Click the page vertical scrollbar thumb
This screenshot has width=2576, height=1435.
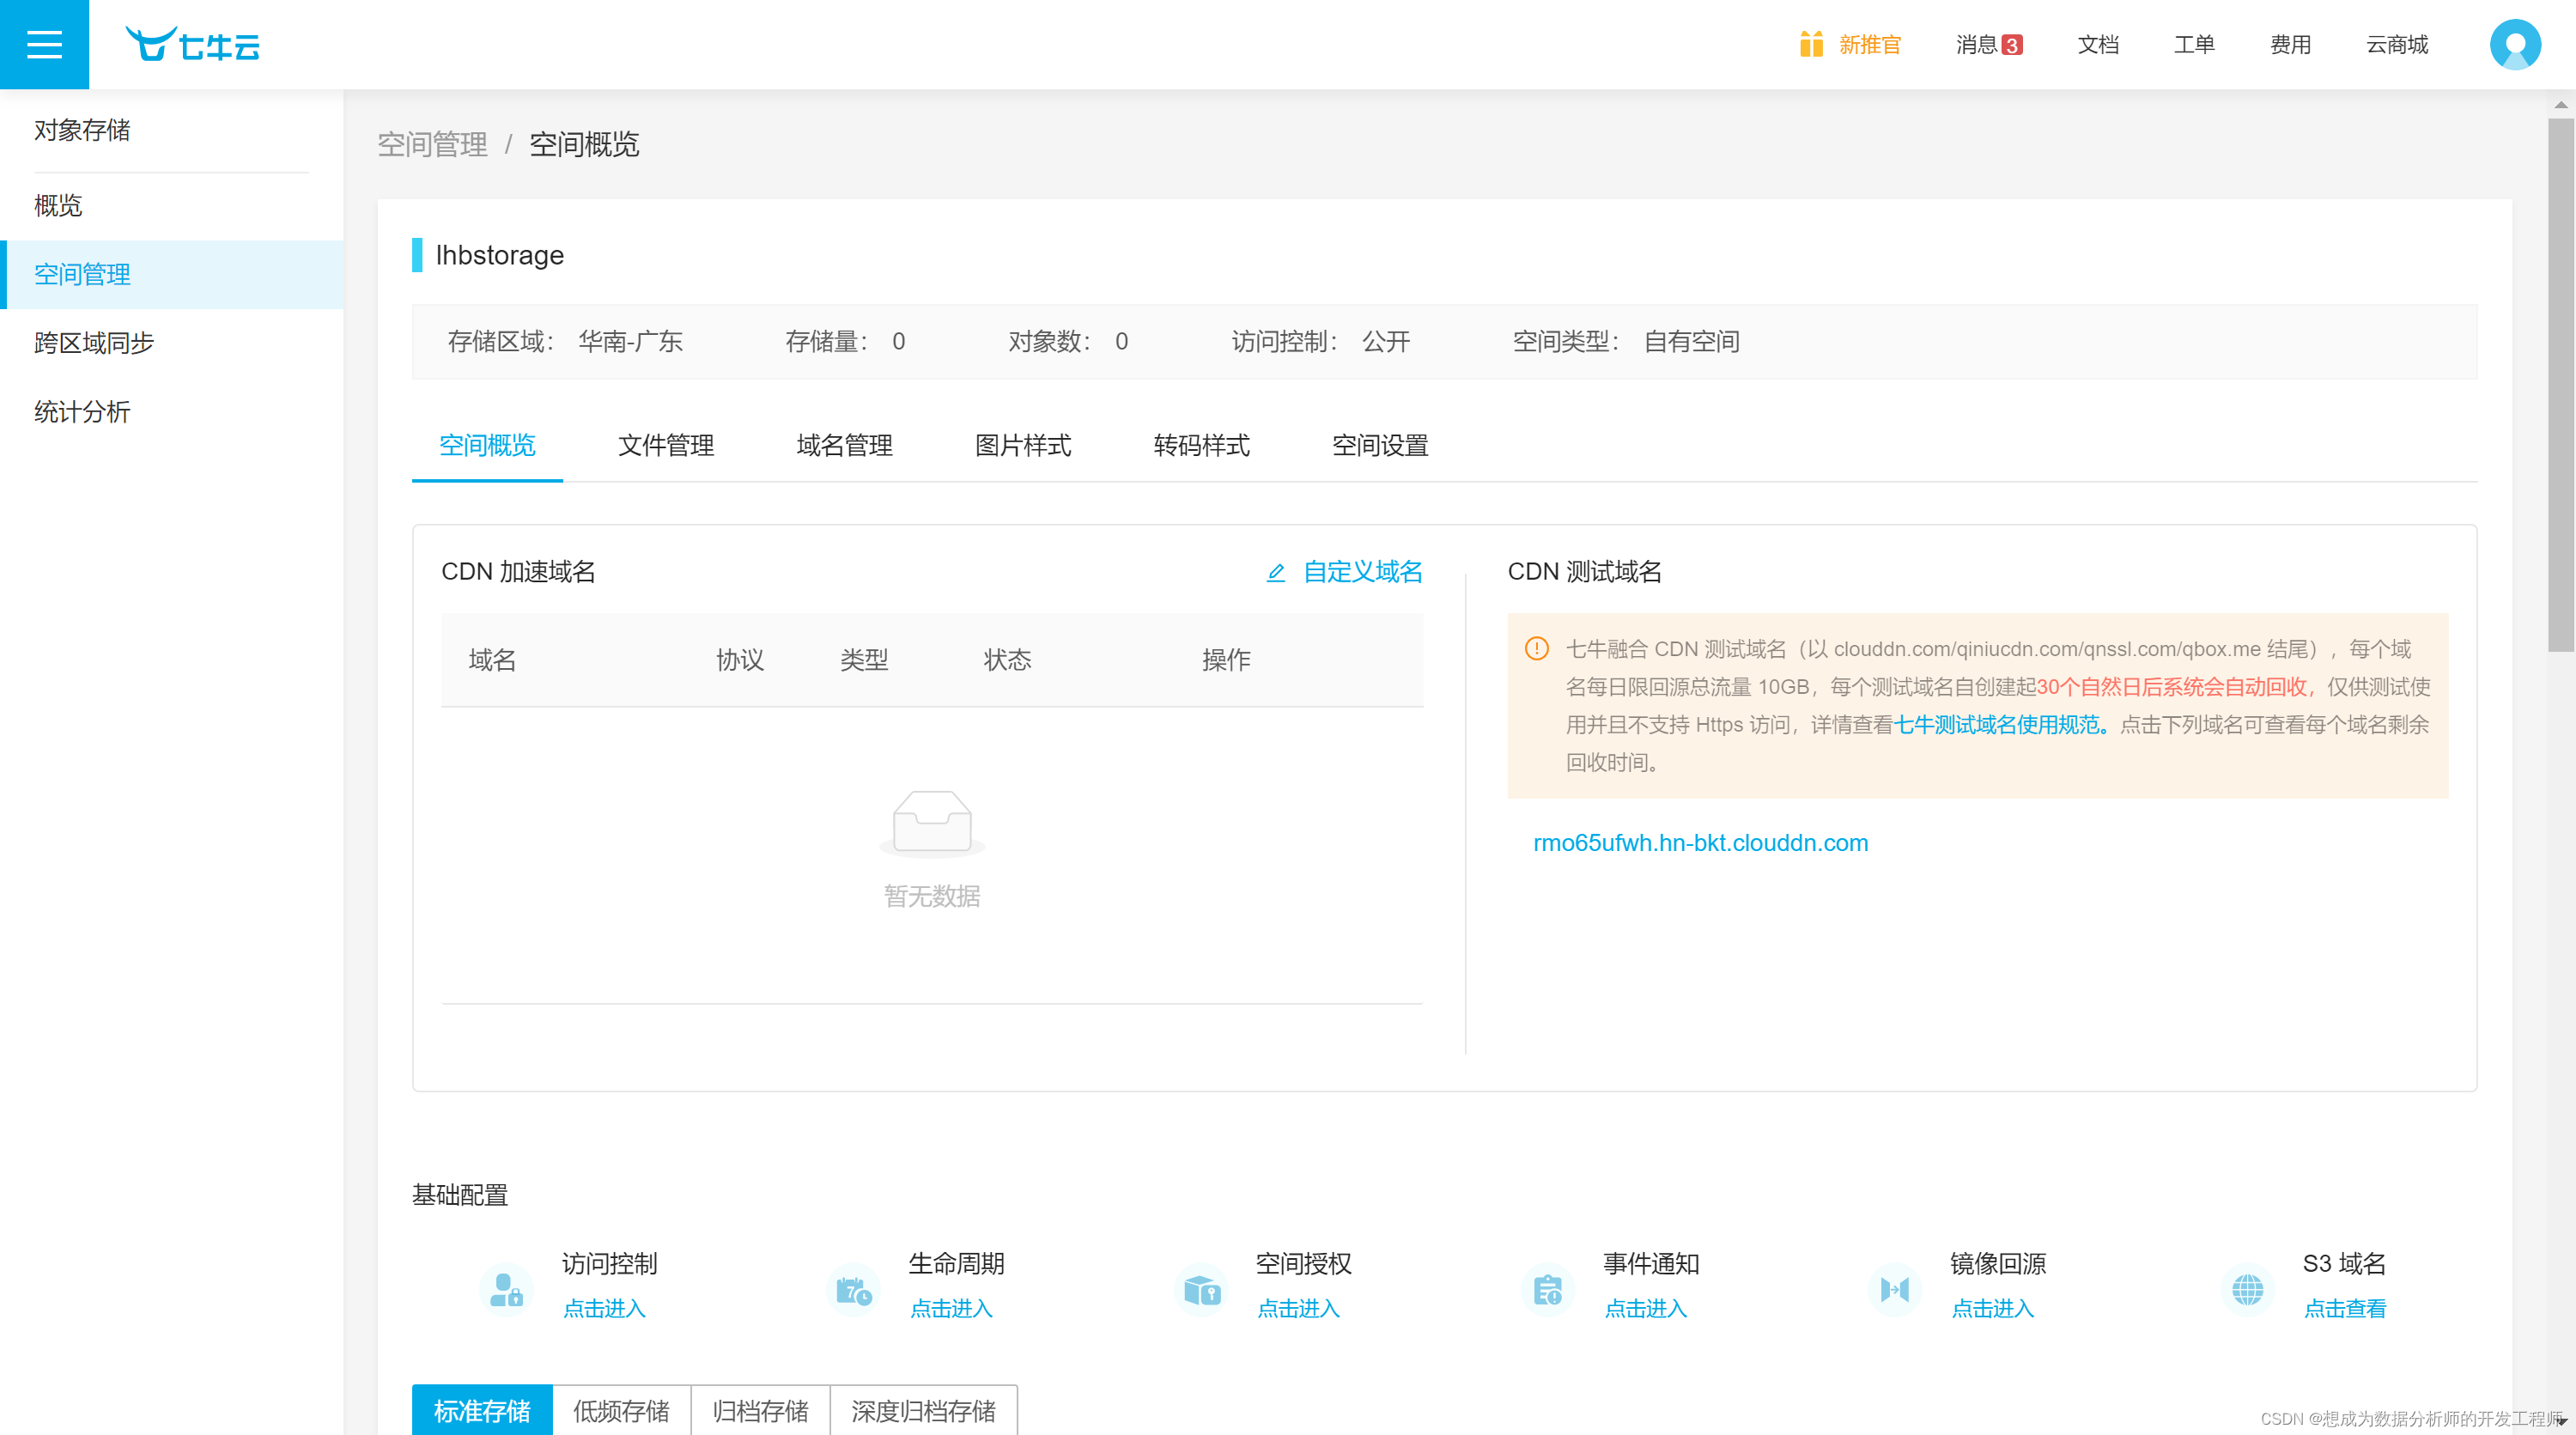click(2560, 385)
